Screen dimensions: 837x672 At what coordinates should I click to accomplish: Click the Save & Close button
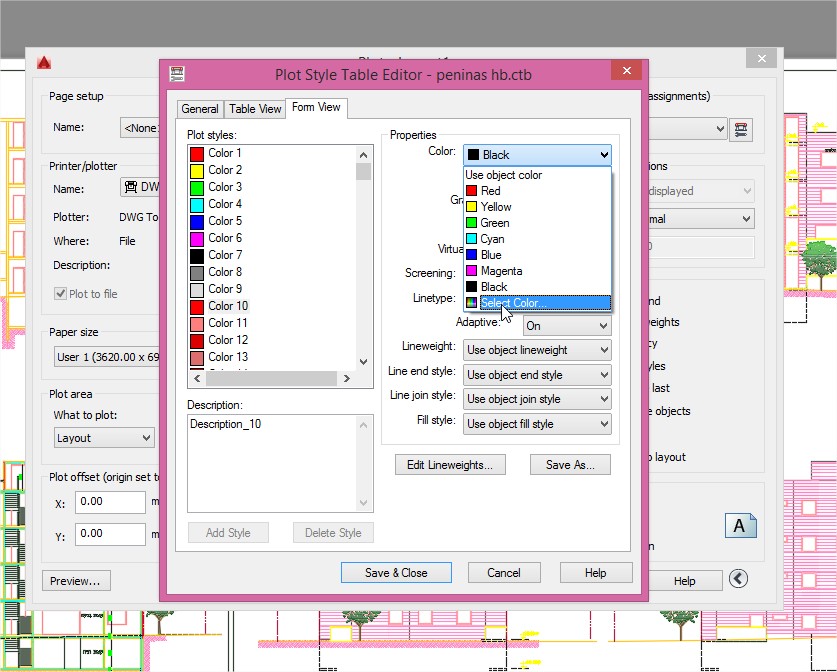point(396,573)
